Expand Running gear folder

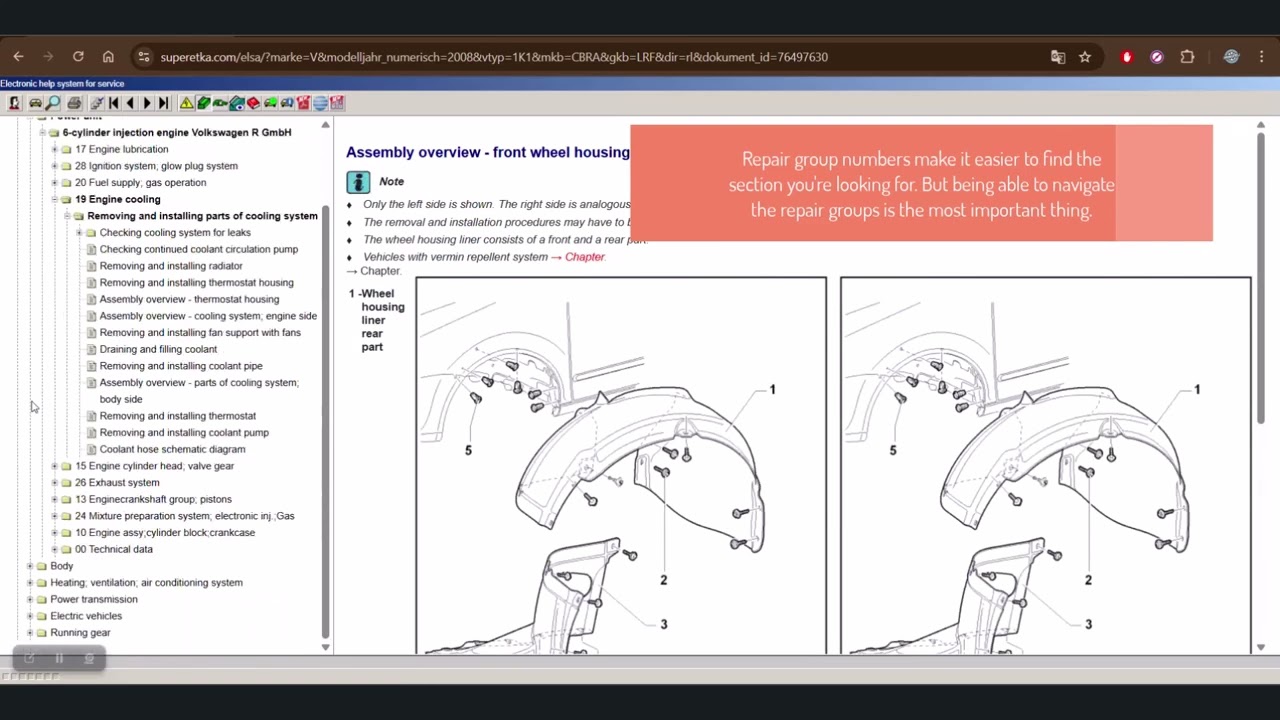pyautogui.click(x=30, y=633)
